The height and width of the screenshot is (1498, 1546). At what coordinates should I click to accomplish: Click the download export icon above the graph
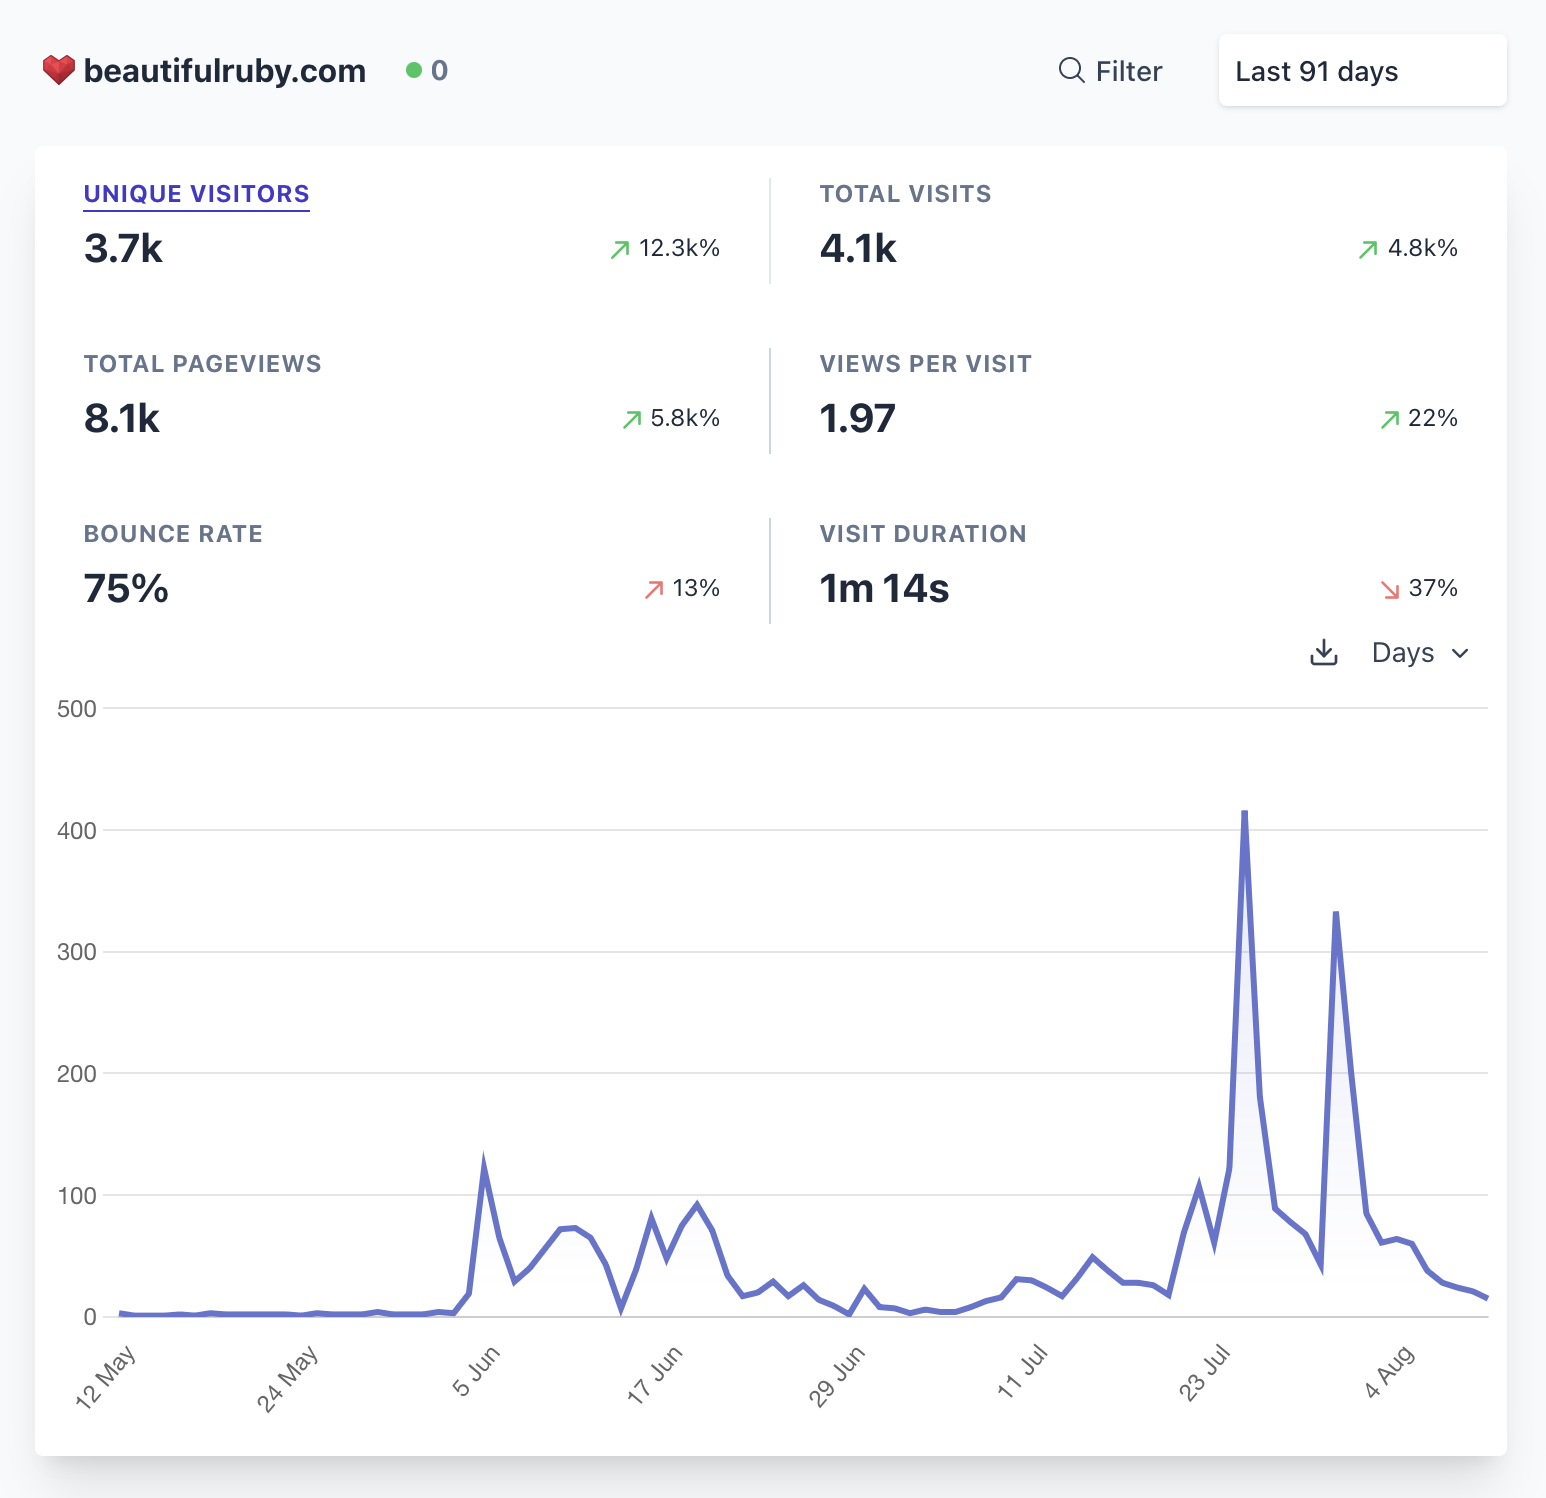click(1324, 652)
